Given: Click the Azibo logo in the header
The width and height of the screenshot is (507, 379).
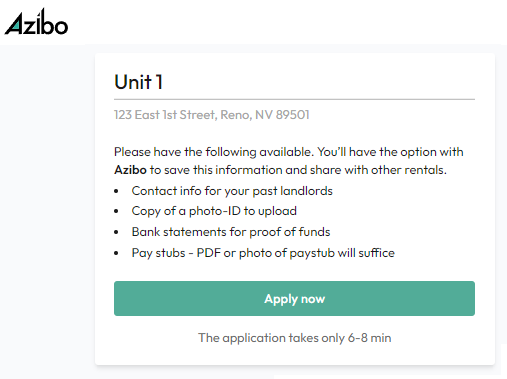Looking at the screenshot, I should click(x=36, y=22).
